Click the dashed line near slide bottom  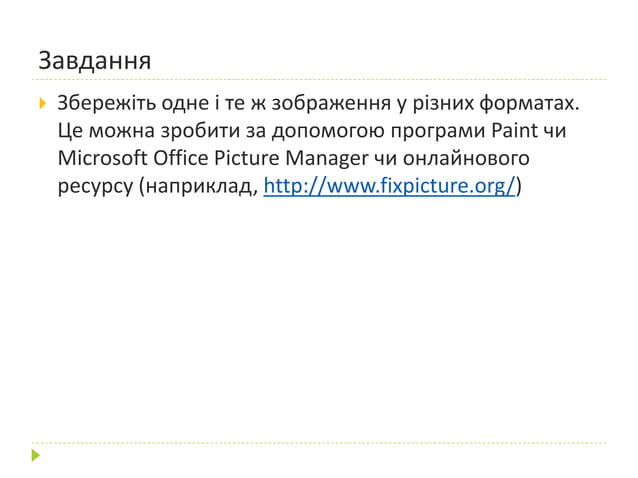click(x=319, y=442)
